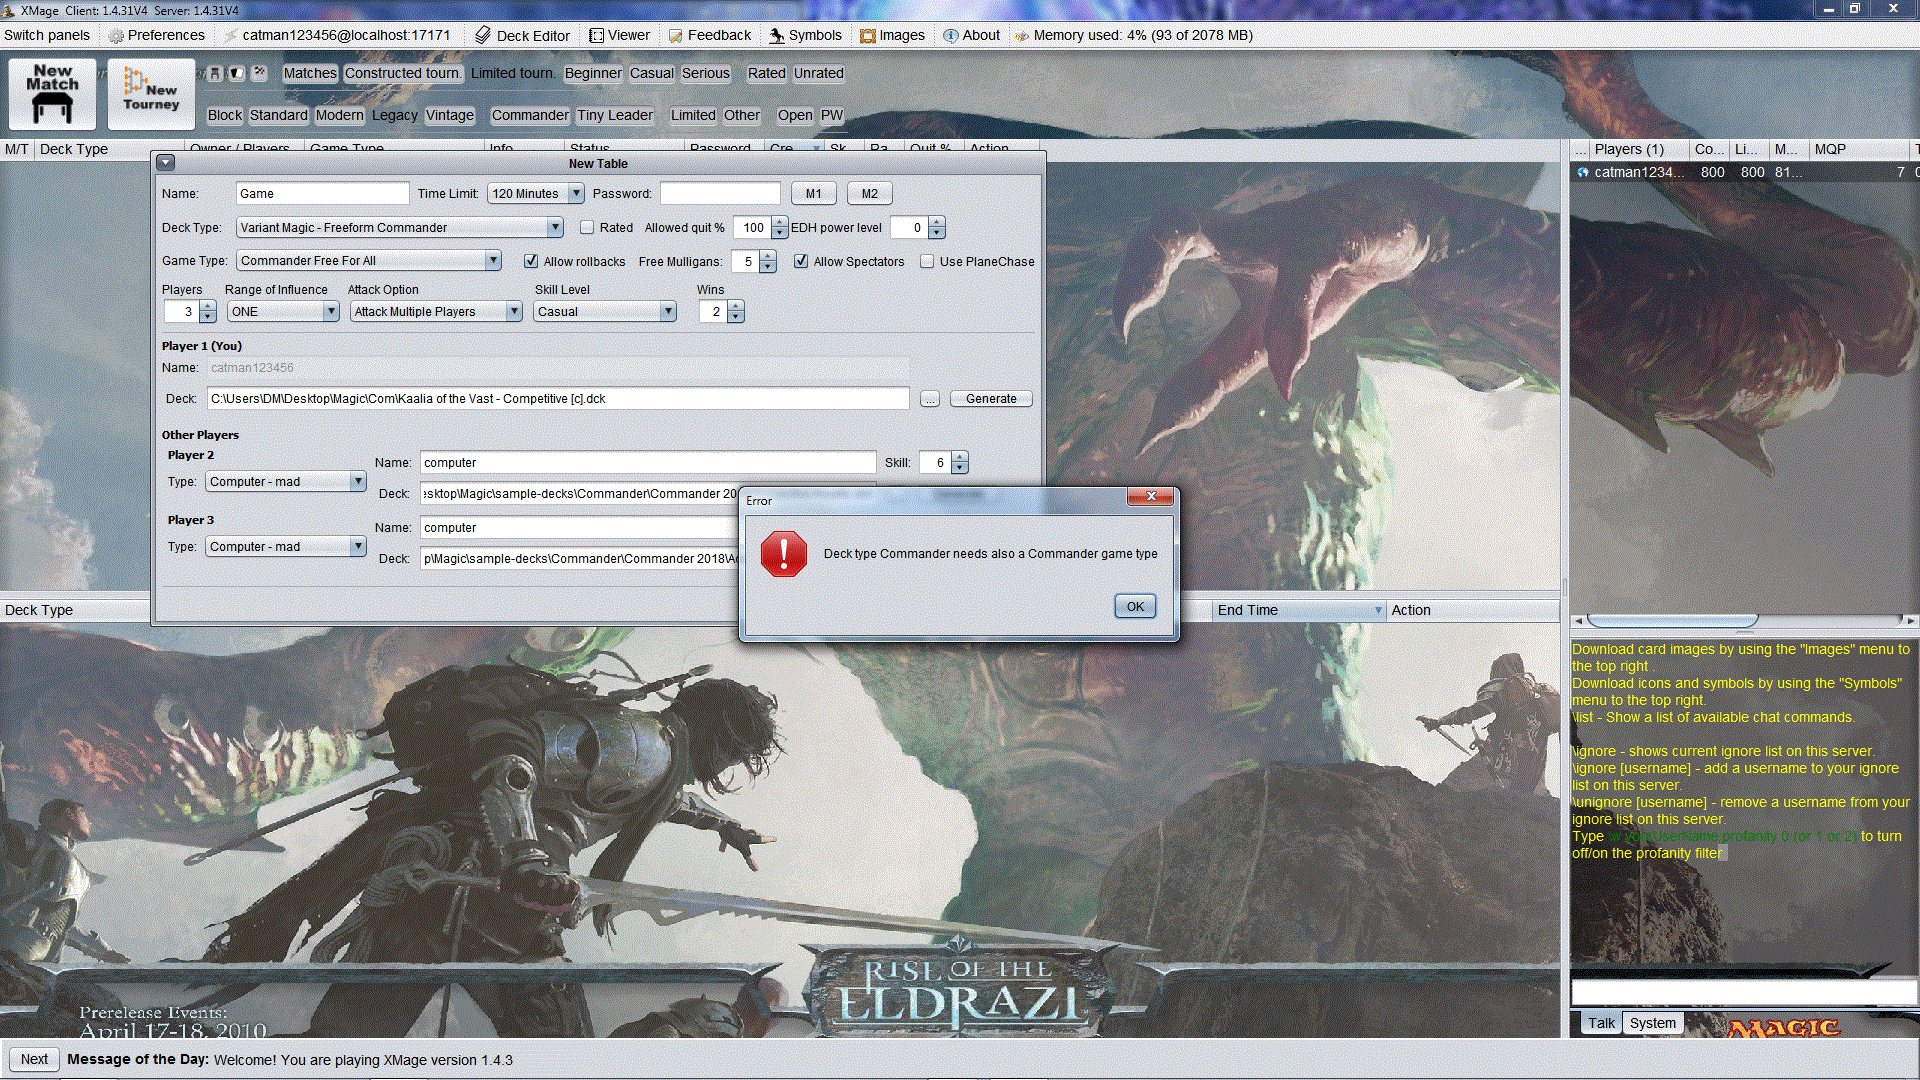The image size is (1920, 1080).
Task: Open the About dialog
Action: [971, 35]
